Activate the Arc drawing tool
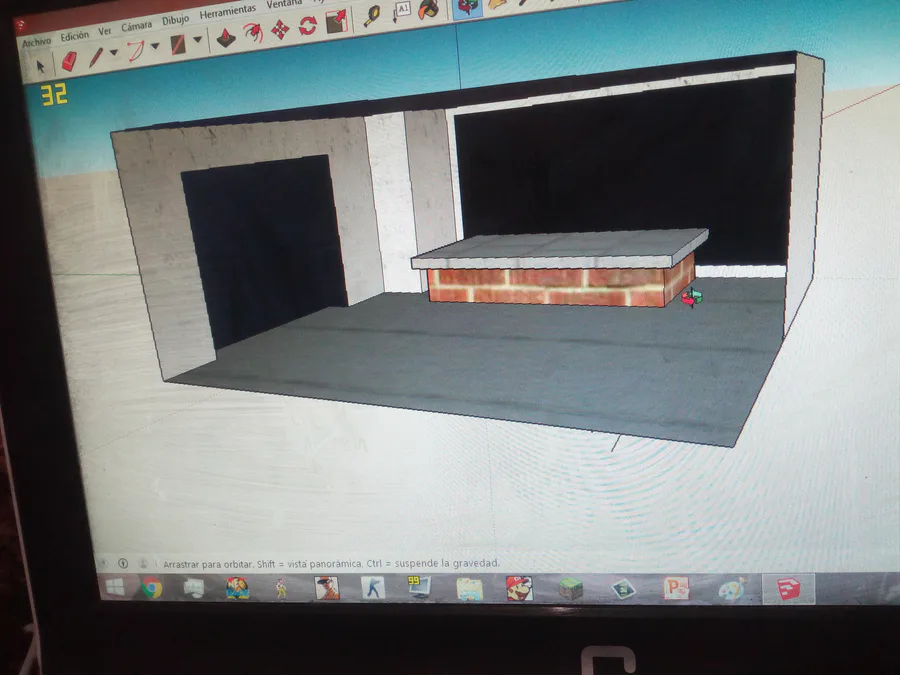Viewport: 900px width, 675px height. tap(135, 51)
